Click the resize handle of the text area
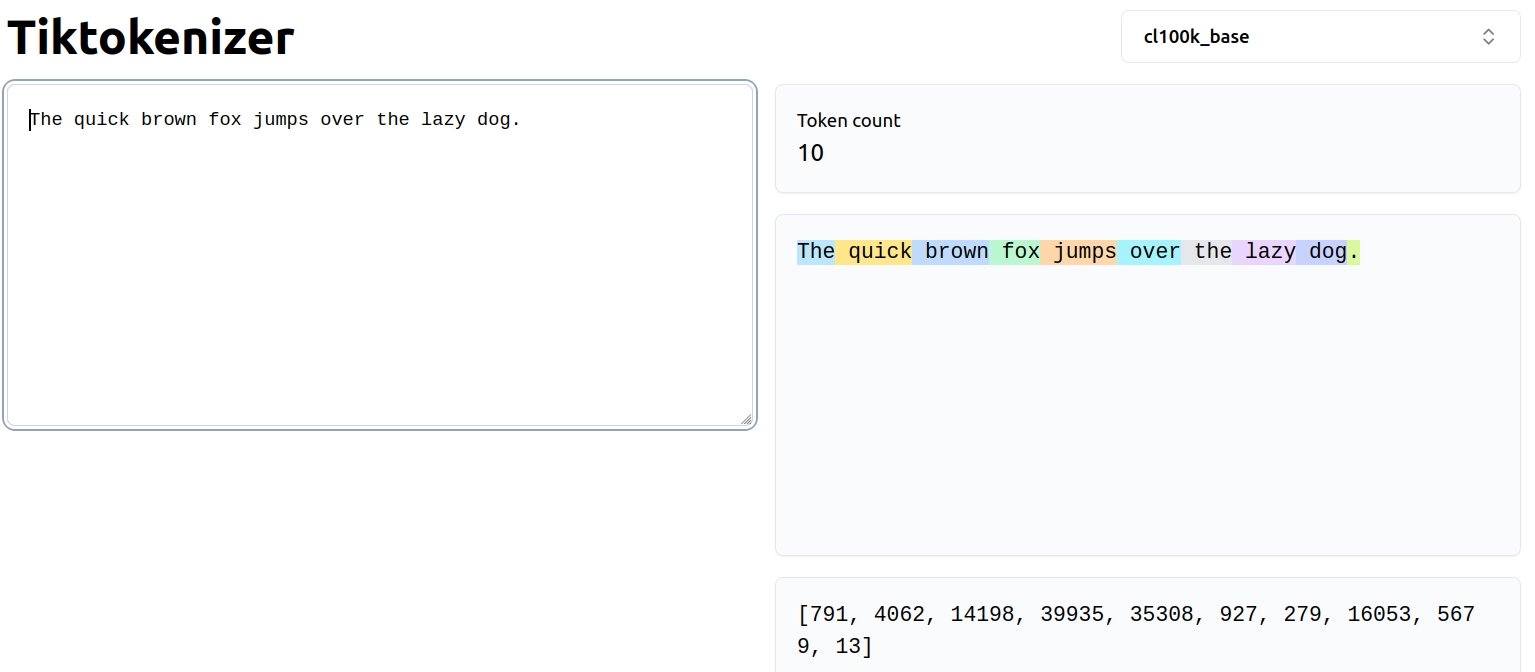 (x=746, y=420)
